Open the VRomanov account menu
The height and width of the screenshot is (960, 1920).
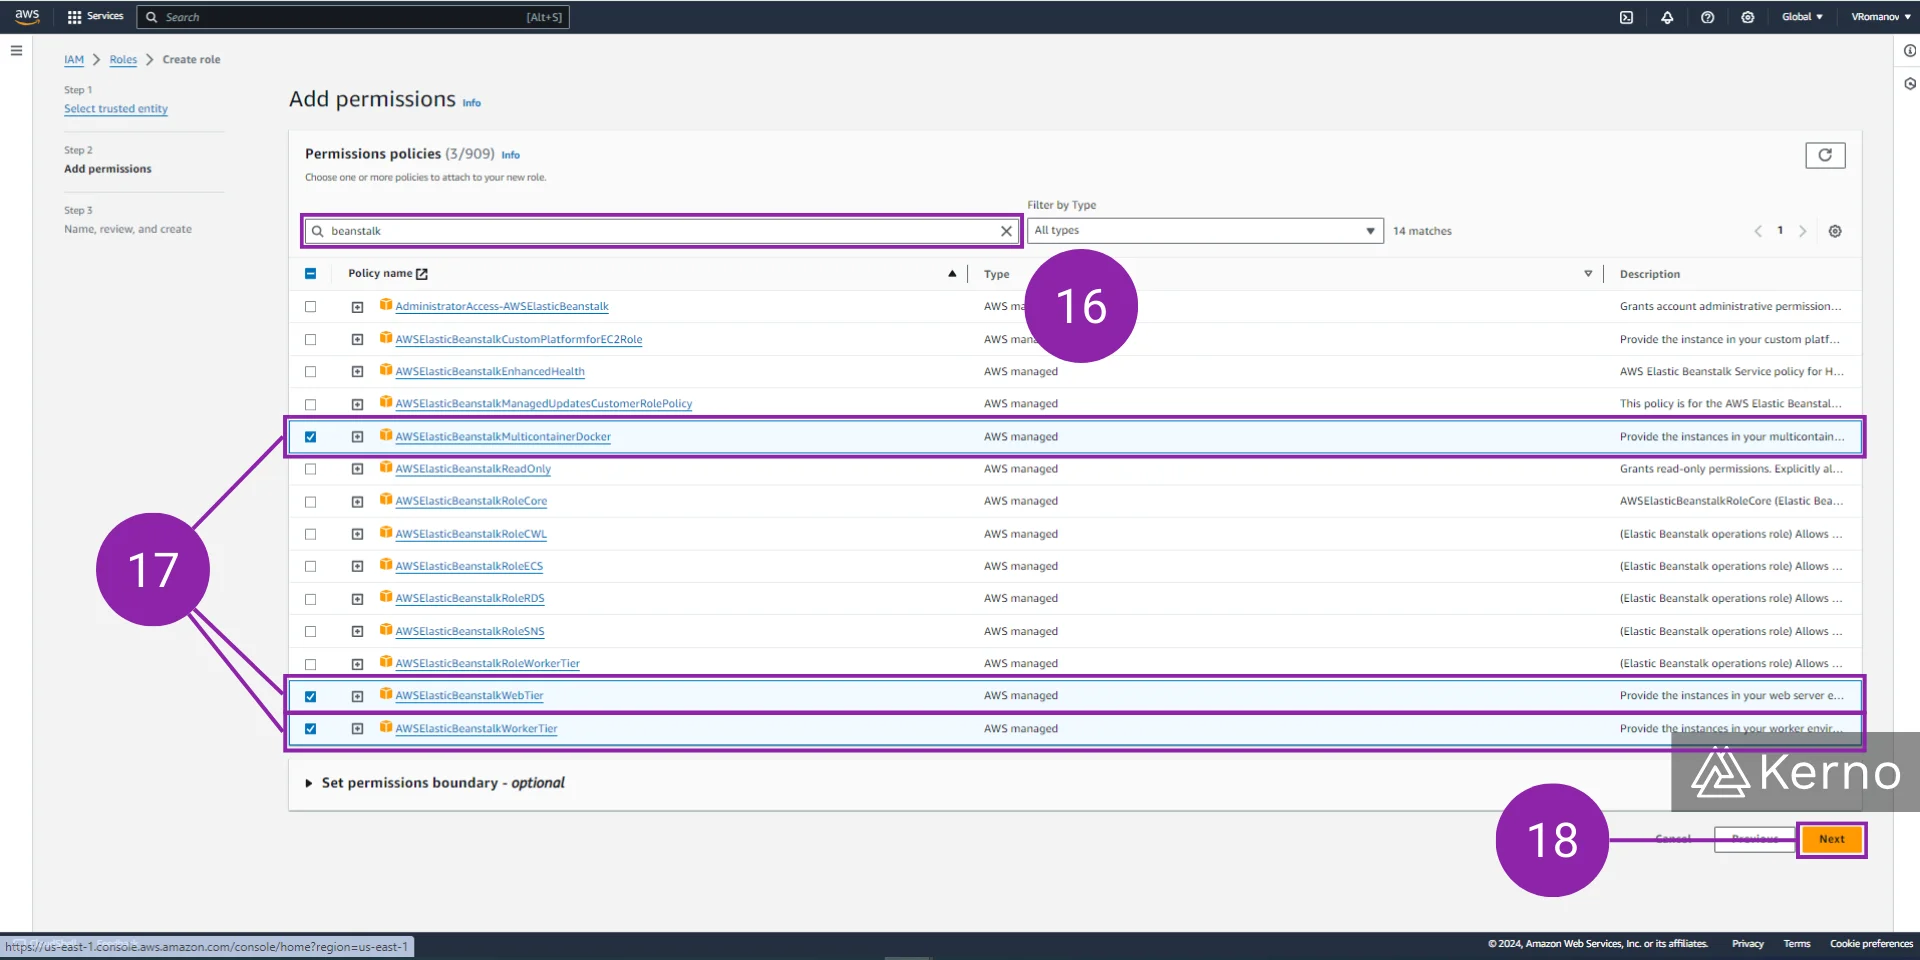pos(1880,17)
